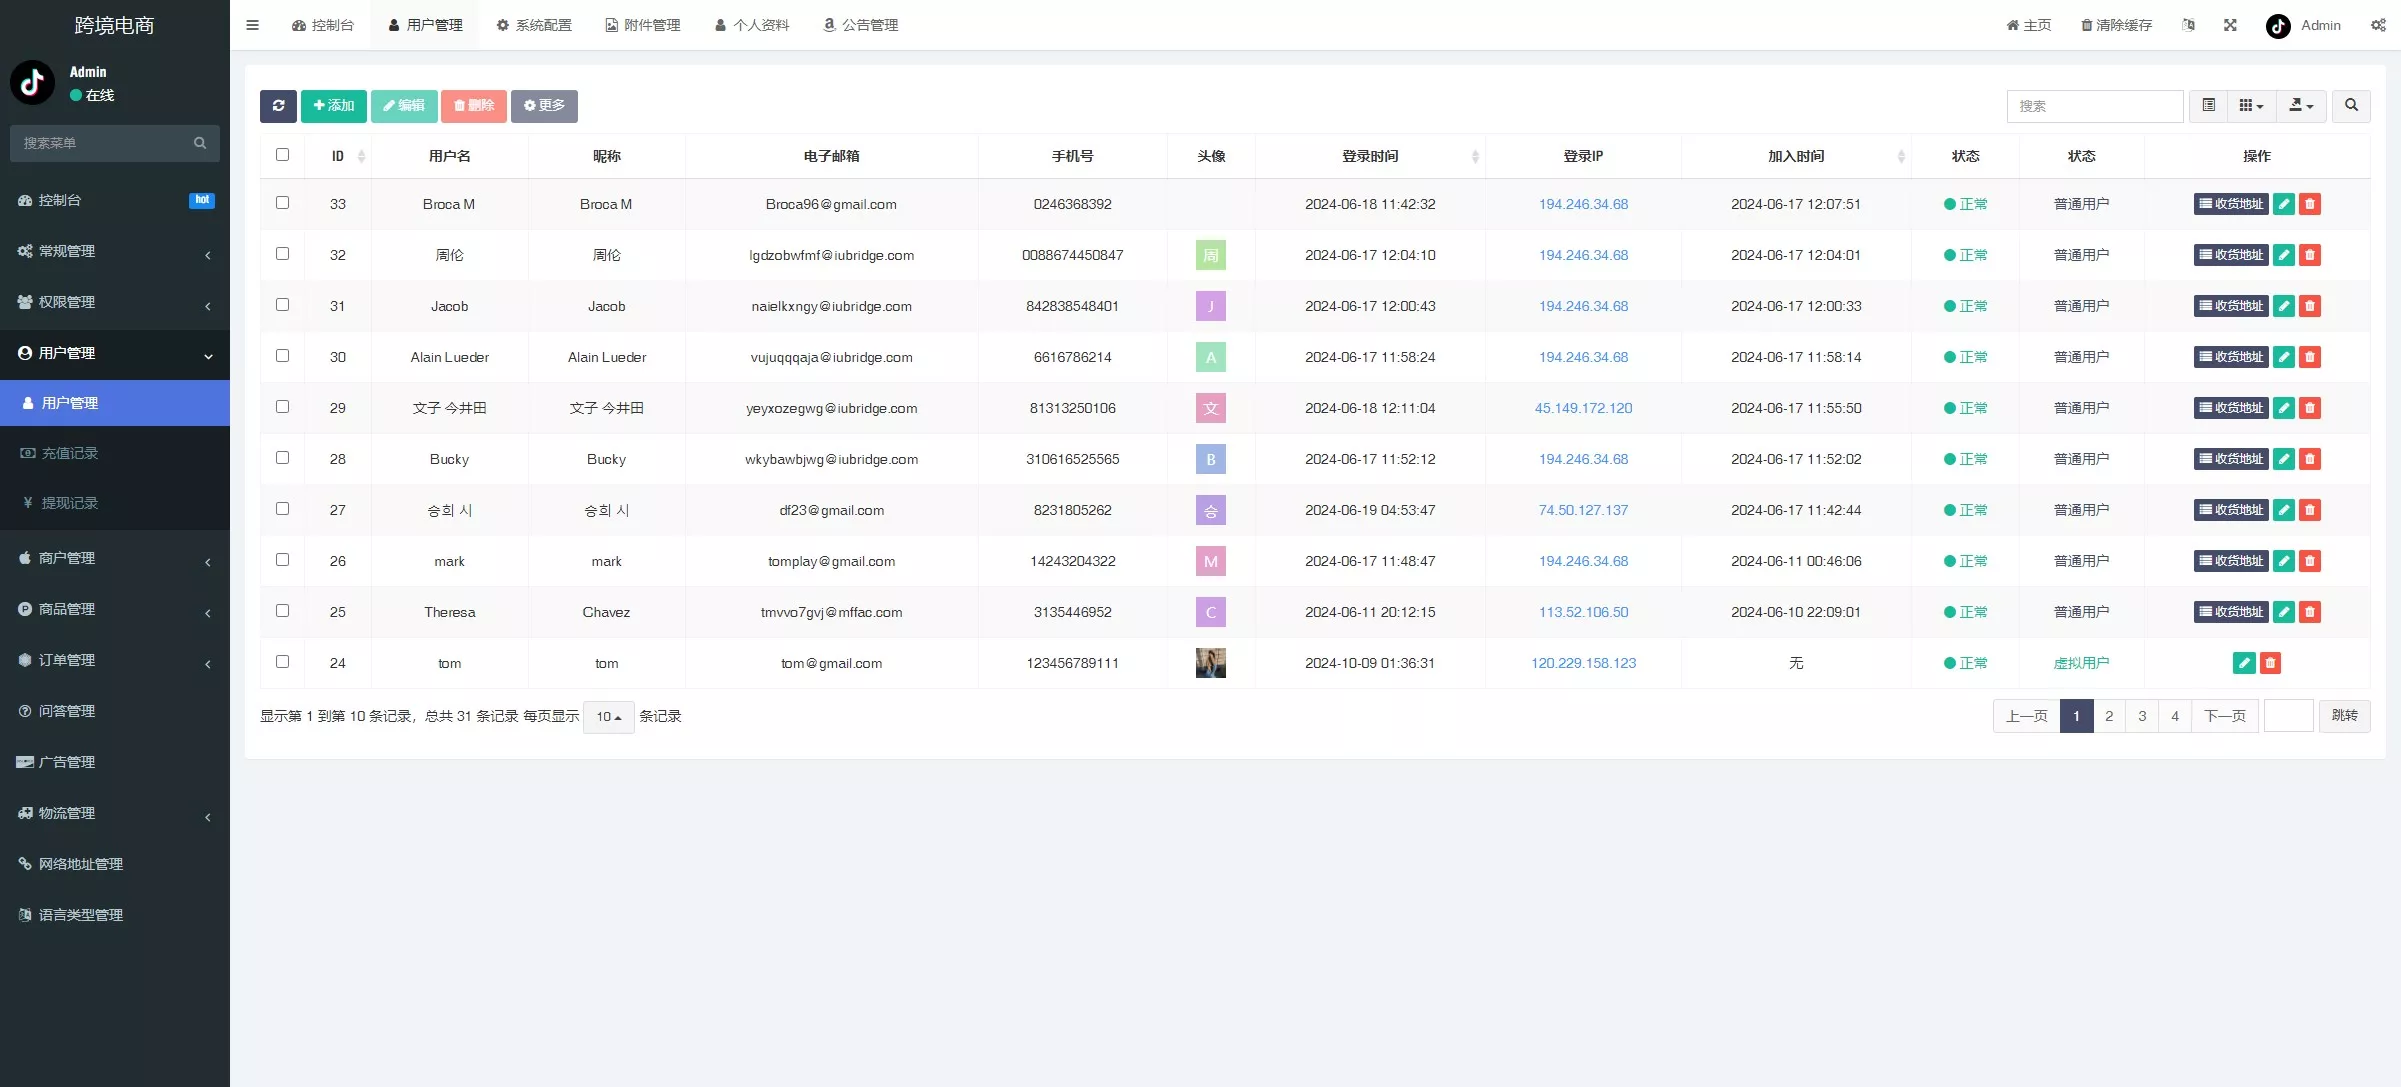
Task: Click the refresh table icon button
Action: click(278, 106)
